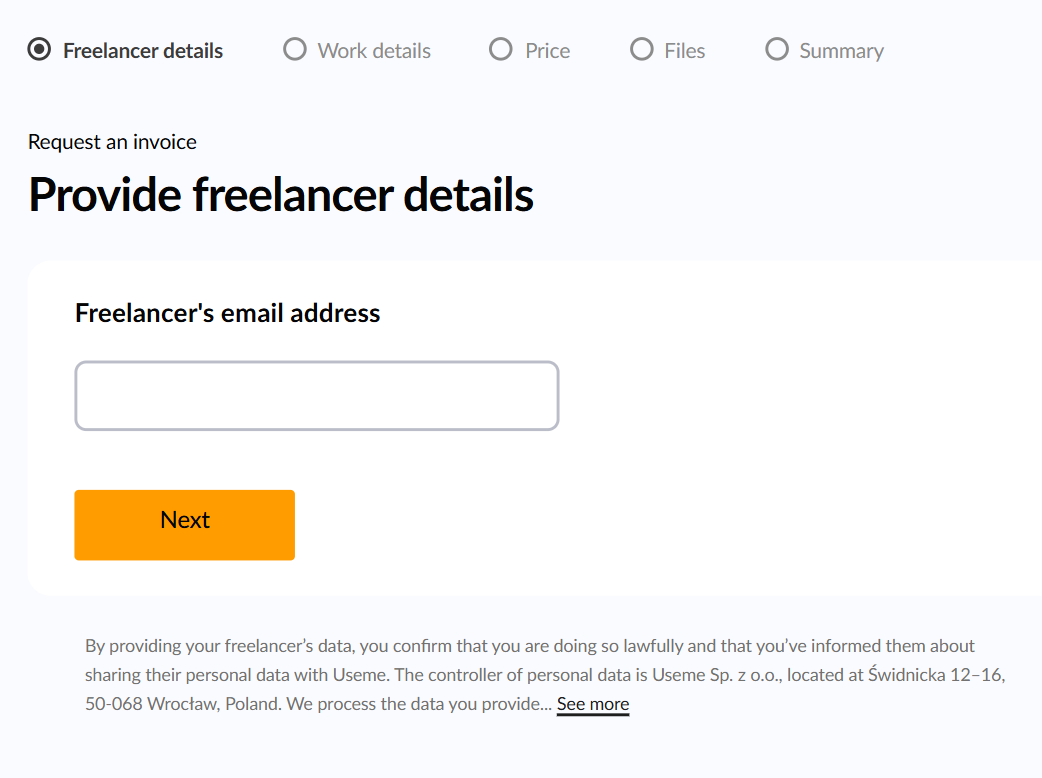Click the Files step circle indicator
This screenshot has height=778, width=1042.
(641, 49)
